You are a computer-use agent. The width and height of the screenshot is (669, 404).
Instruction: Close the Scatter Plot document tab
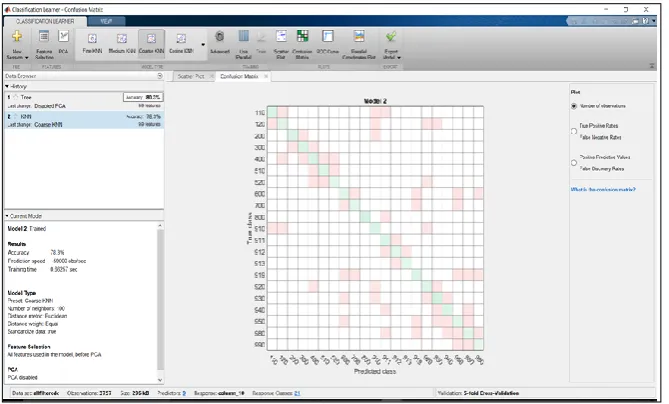212,76
